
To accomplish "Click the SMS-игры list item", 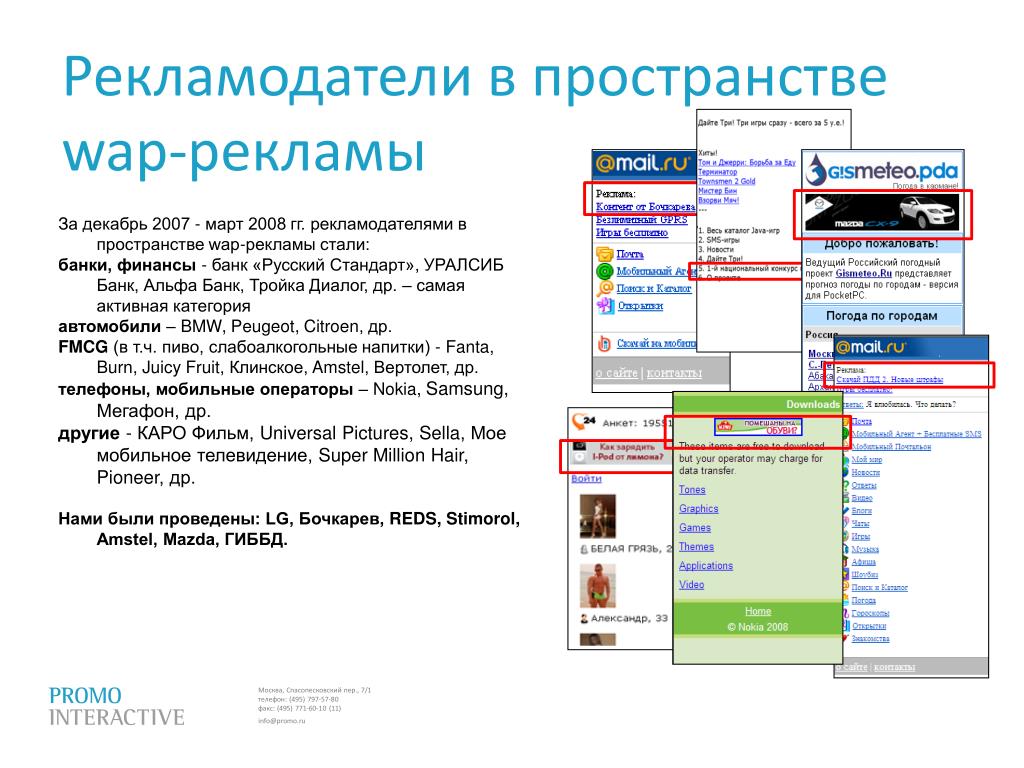I will point(719,240).
